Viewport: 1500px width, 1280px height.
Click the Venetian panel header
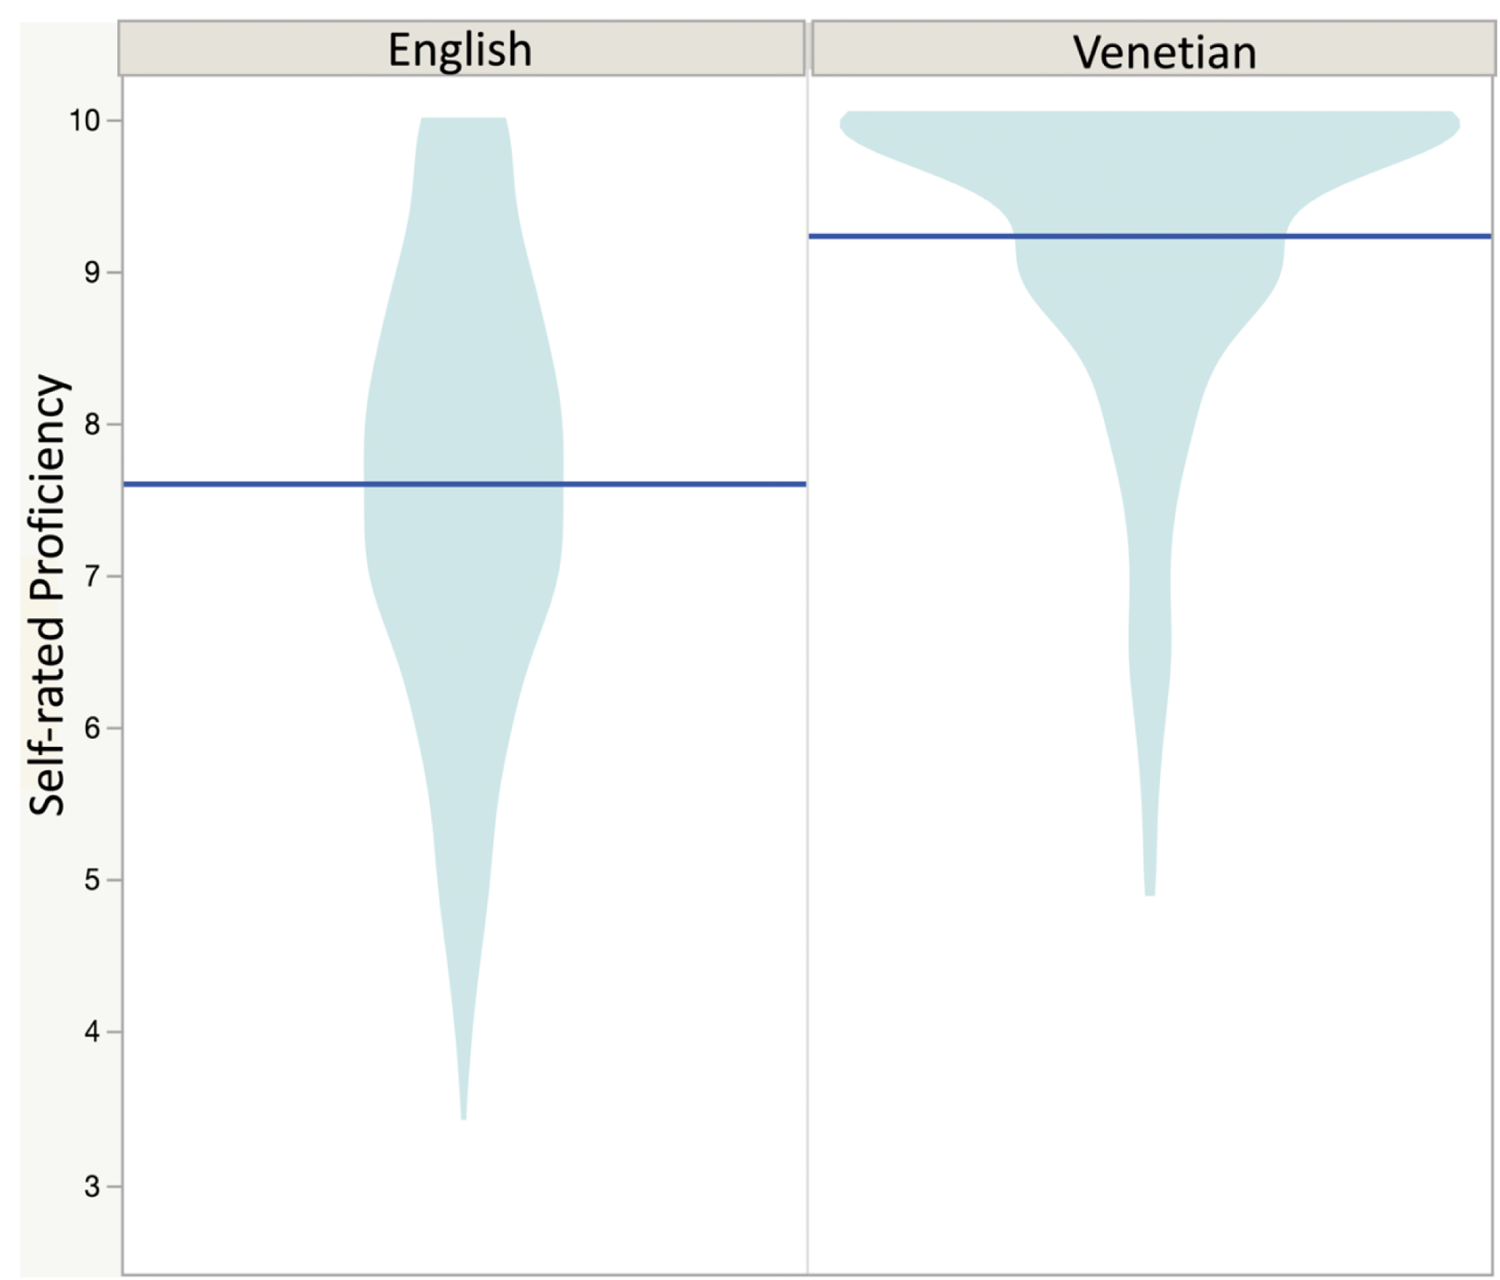1153,50
